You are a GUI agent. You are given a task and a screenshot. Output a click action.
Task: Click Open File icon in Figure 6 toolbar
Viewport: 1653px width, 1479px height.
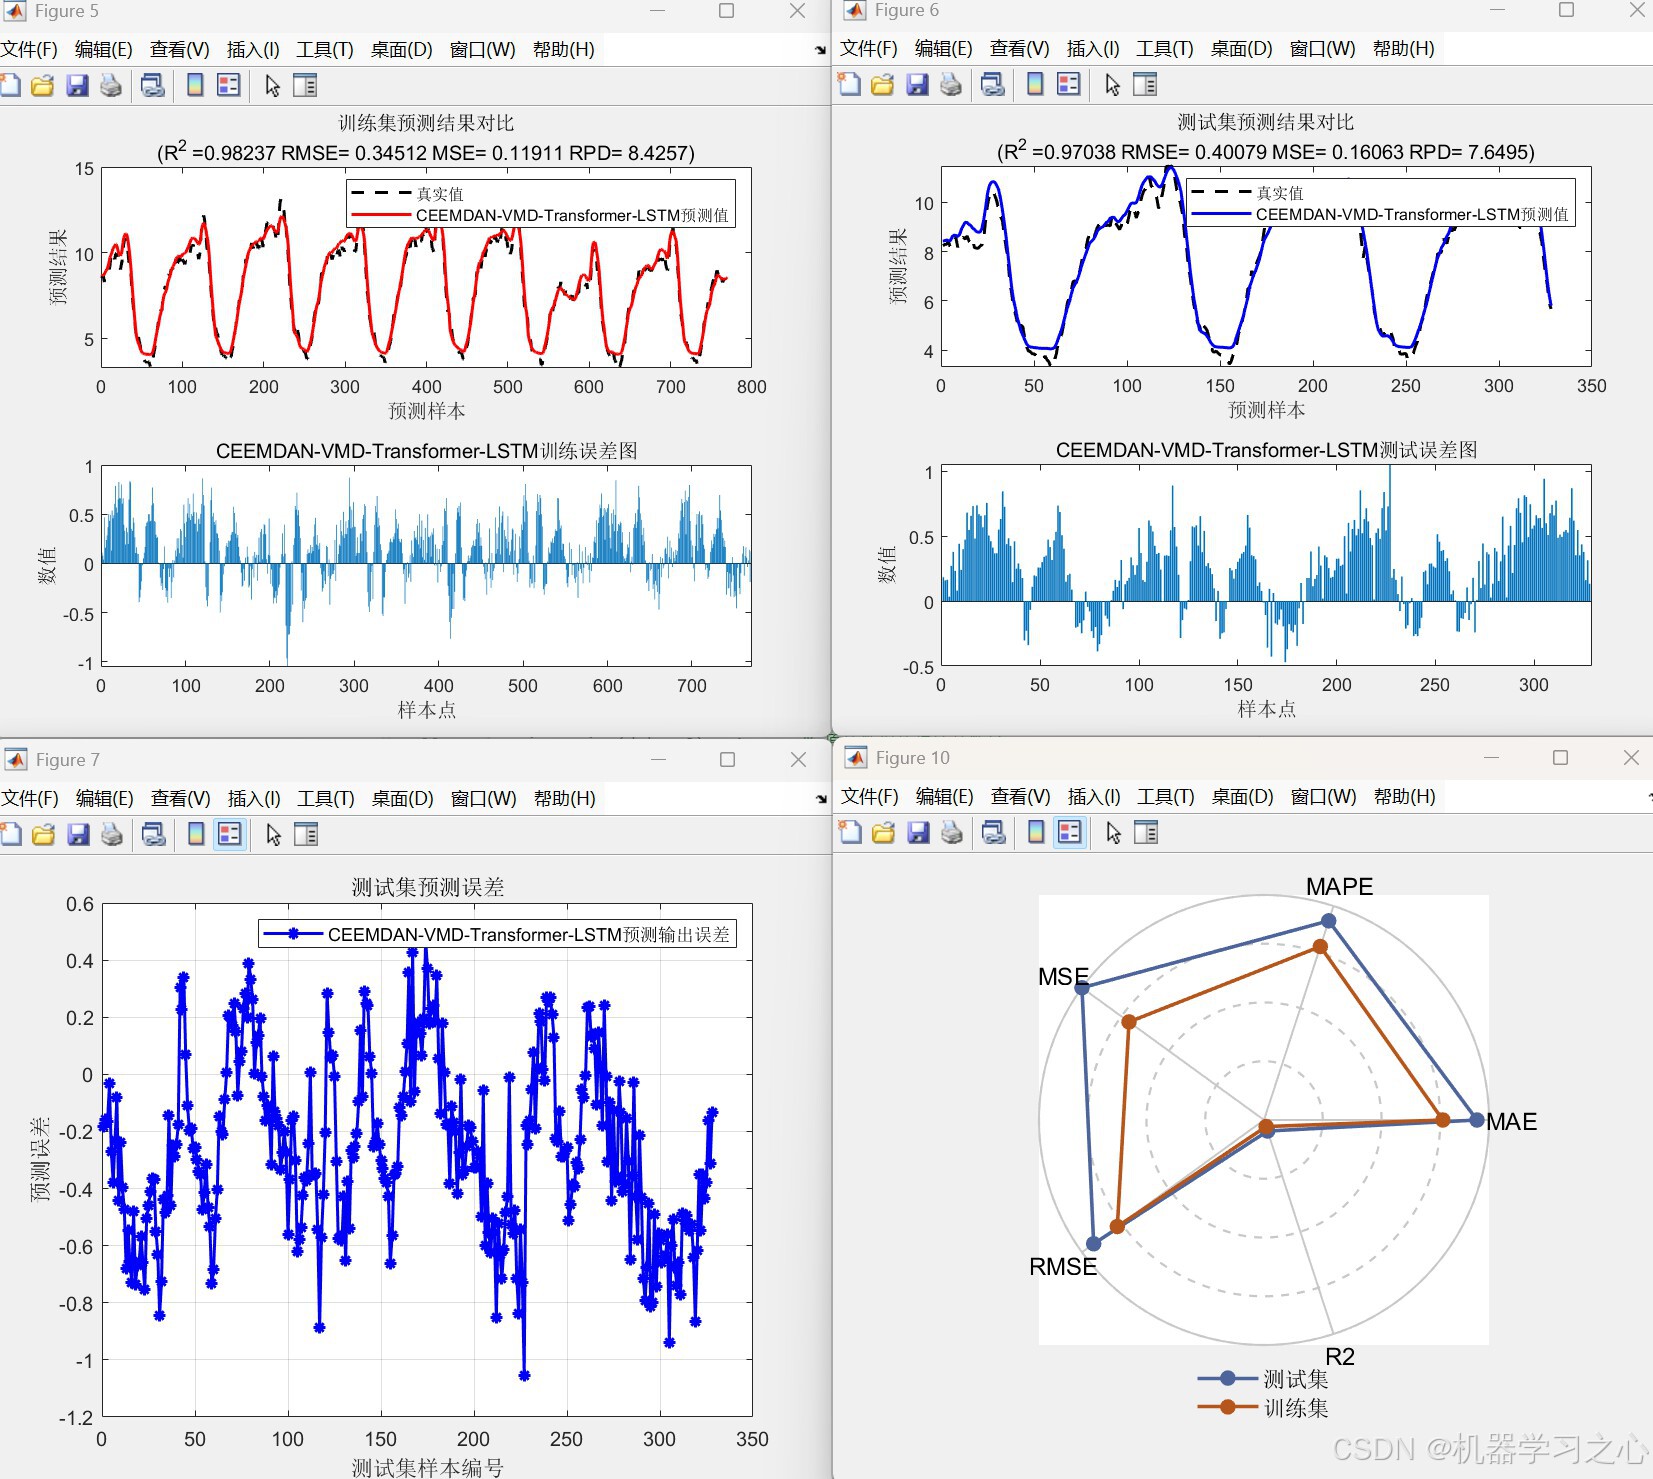tap(883, 84)
